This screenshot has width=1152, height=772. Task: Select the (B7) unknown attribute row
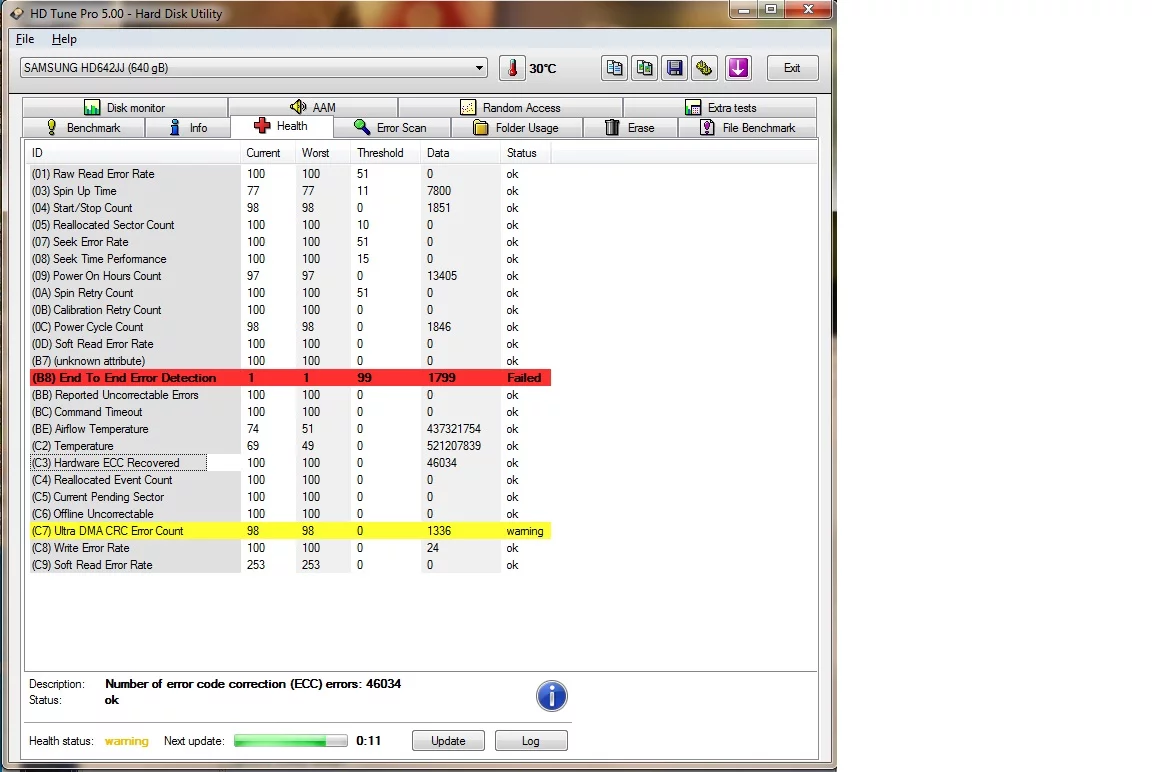coord(290,361)
